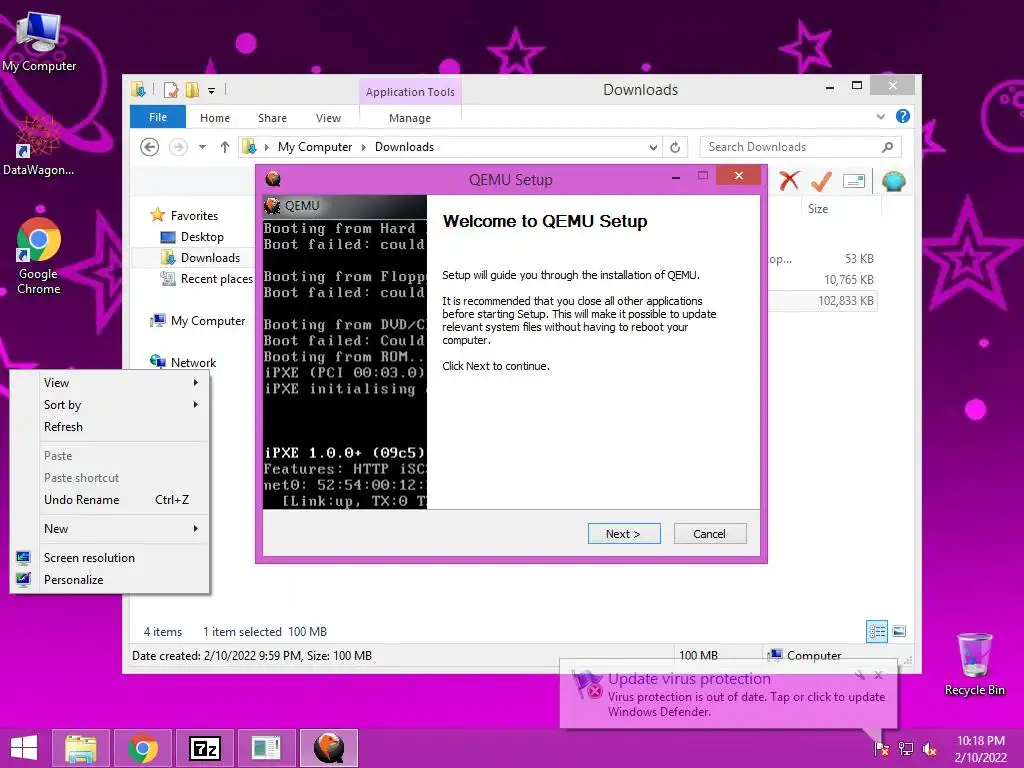Click the rename card icon in Downloads toolbar
The image size is (1024, 768).
(x=854, y=181)
